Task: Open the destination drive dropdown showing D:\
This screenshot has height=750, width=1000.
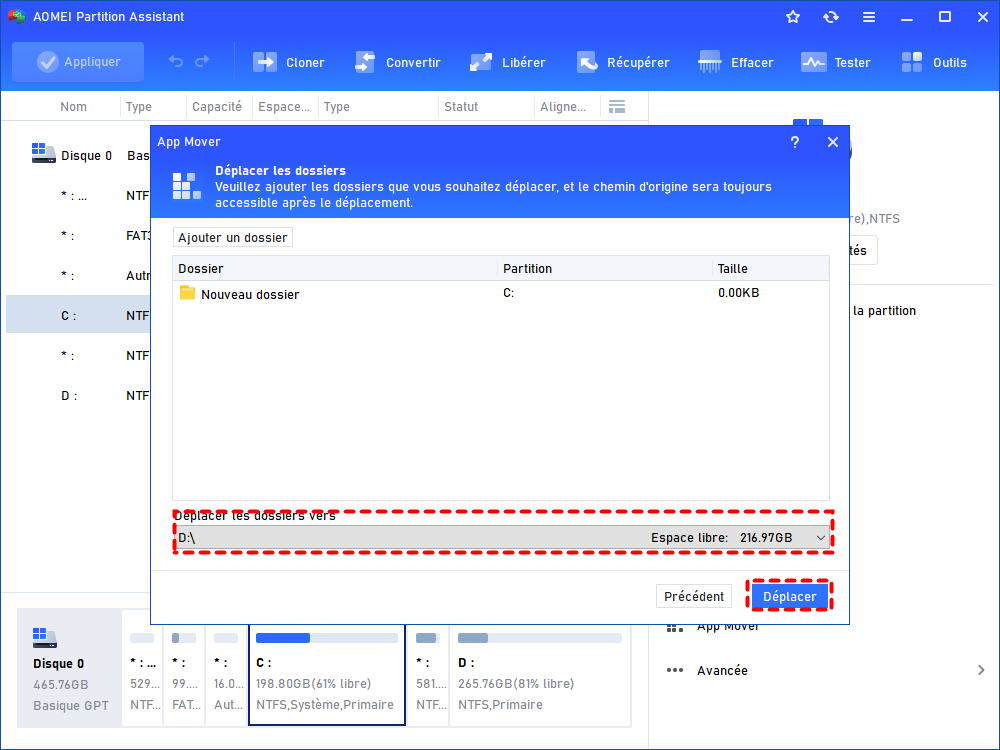Action: (x=820, y=537)
